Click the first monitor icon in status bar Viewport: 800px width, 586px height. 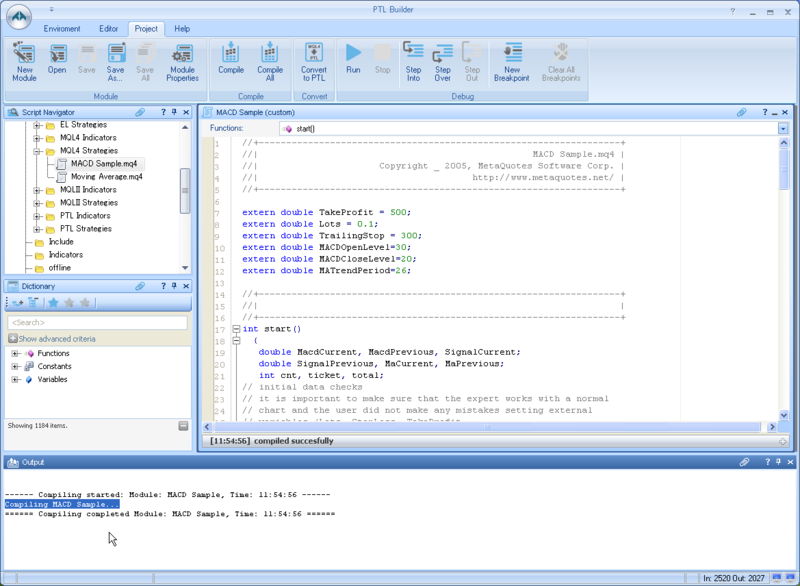777,578
